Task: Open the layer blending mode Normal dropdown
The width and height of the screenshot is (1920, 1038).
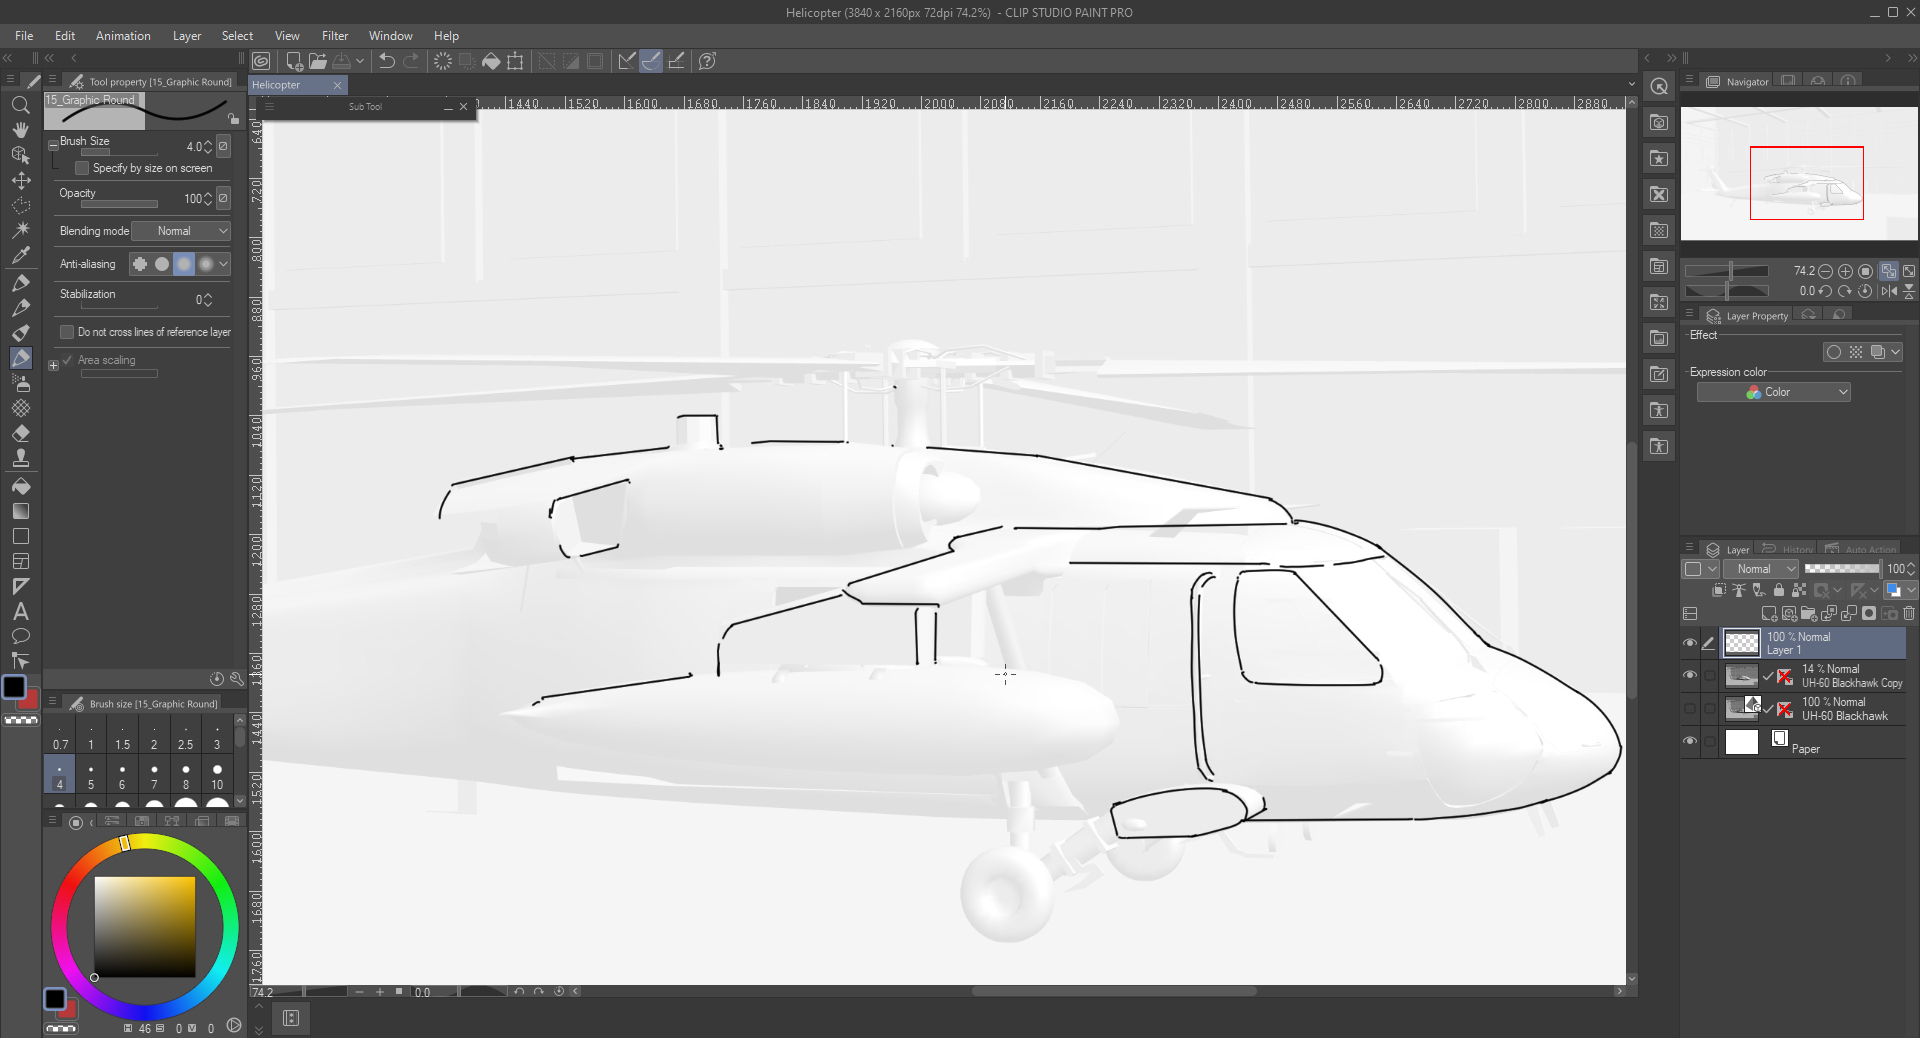Action: pyautogui.click(x=1760, y=569)
